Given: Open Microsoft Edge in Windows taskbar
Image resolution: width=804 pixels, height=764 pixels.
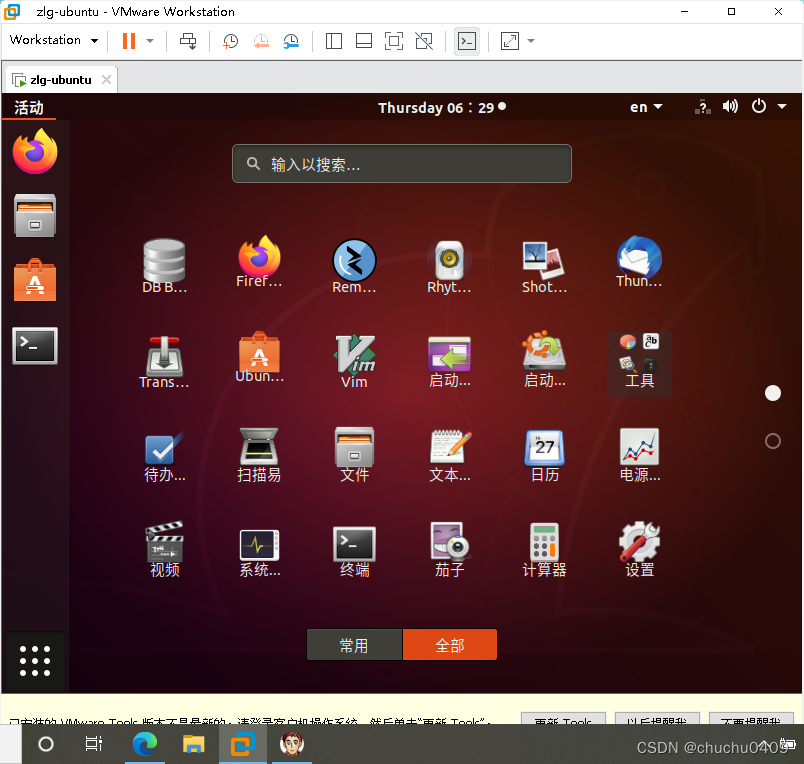Looking at the screenshot, I should point(145,743).
